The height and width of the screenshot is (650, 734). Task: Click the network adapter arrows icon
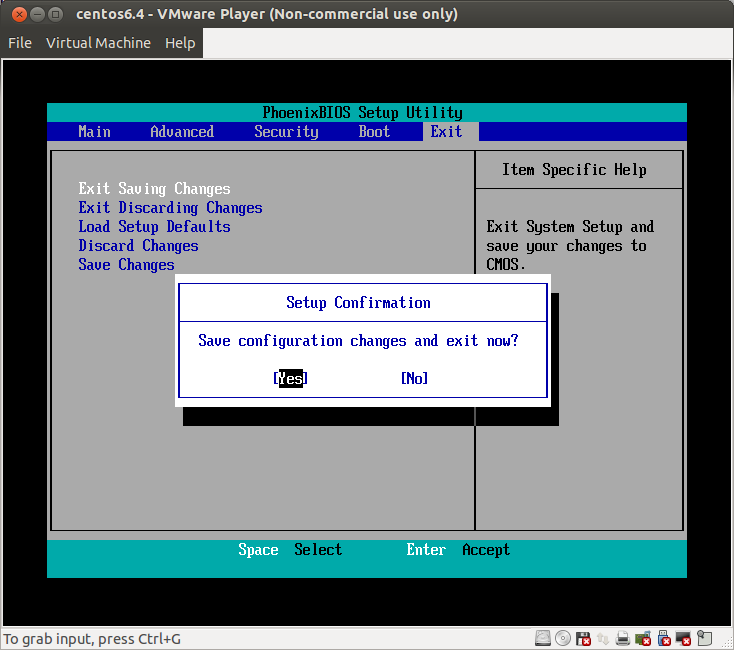point(603,638)
